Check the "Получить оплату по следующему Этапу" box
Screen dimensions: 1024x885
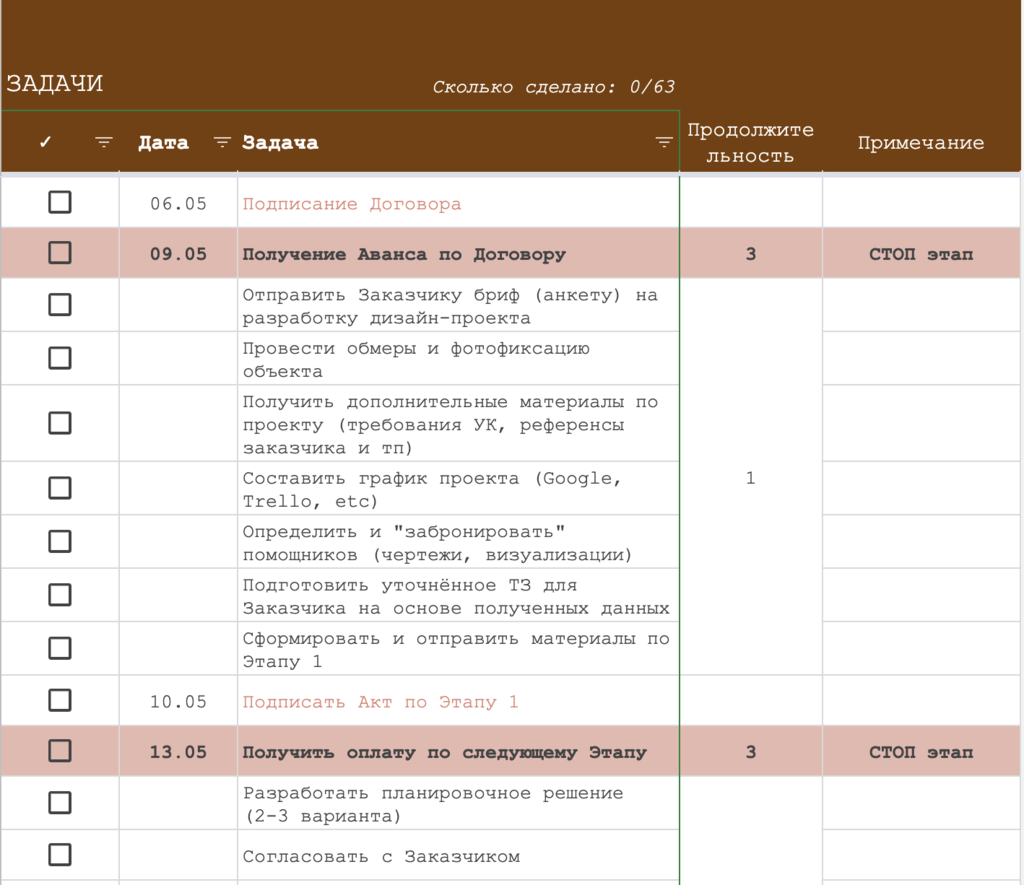tap(59, 752)
